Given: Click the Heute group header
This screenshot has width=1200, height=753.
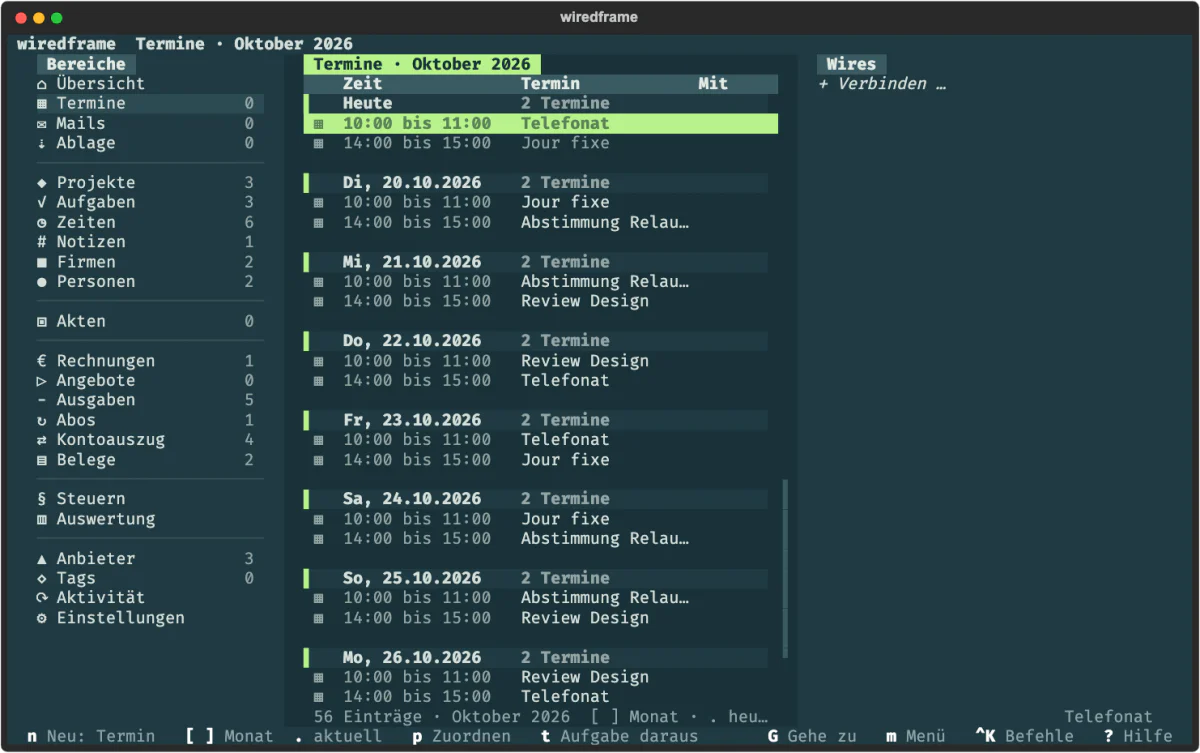Looking at the screenshot, I should click(536, 104).
